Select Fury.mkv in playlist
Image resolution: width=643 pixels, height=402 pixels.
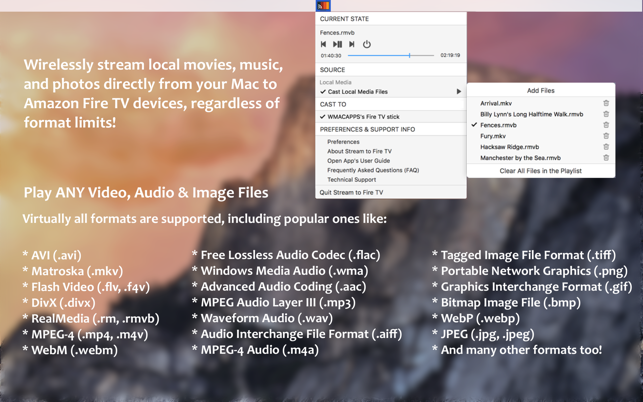click(x=493, y=136)
